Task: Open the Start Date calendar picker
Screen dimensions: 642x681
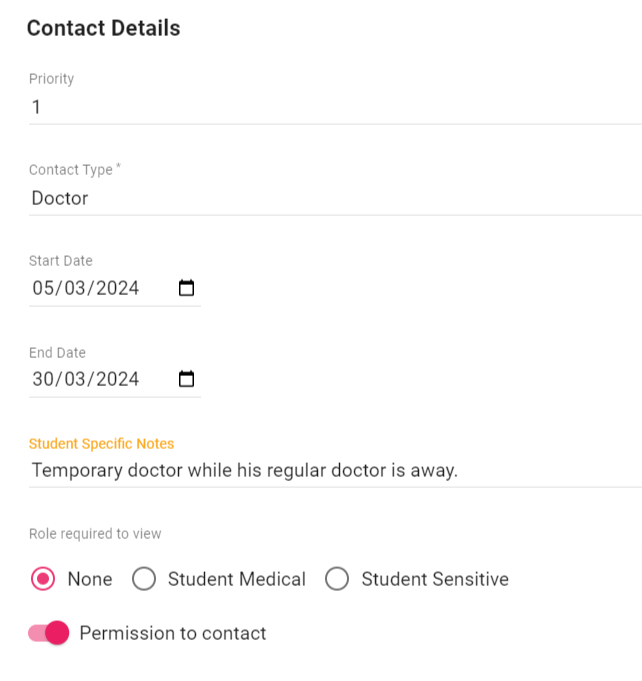Action: point(186,289)
